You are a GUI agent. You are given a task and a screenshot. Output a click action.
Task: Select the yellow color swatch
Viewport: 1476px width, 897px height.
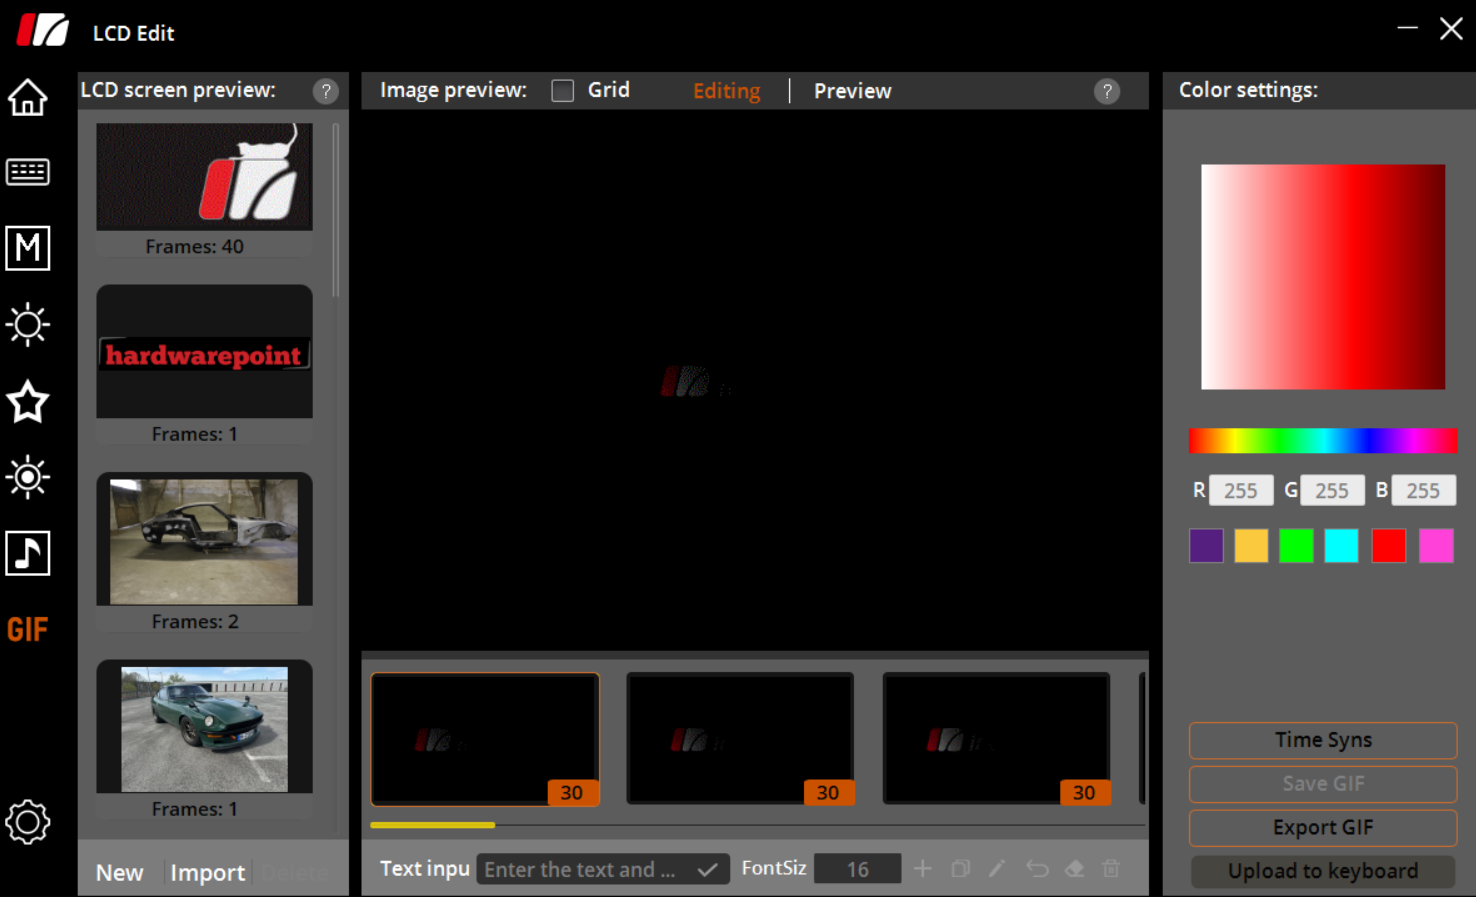[x=1251, y=546]
